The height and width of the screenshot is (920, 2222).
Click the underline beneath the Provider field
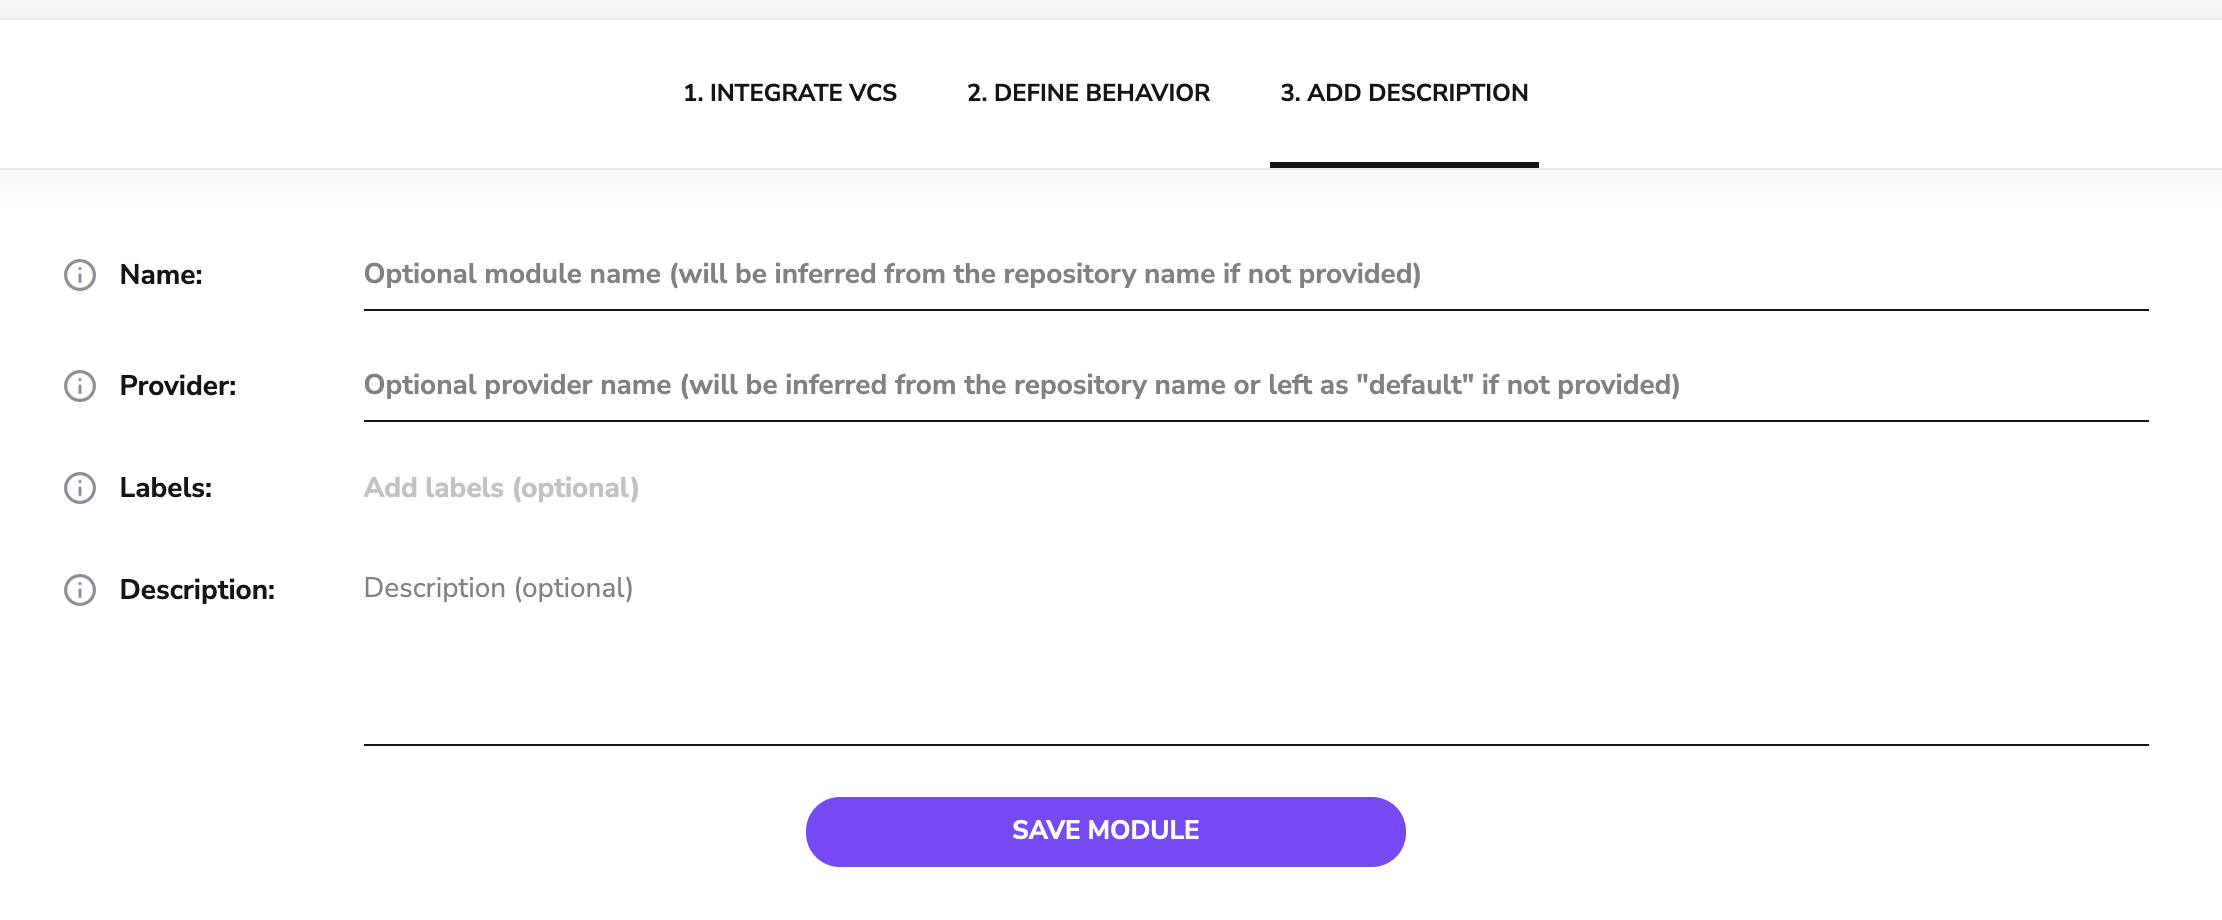pos(1255,421)
